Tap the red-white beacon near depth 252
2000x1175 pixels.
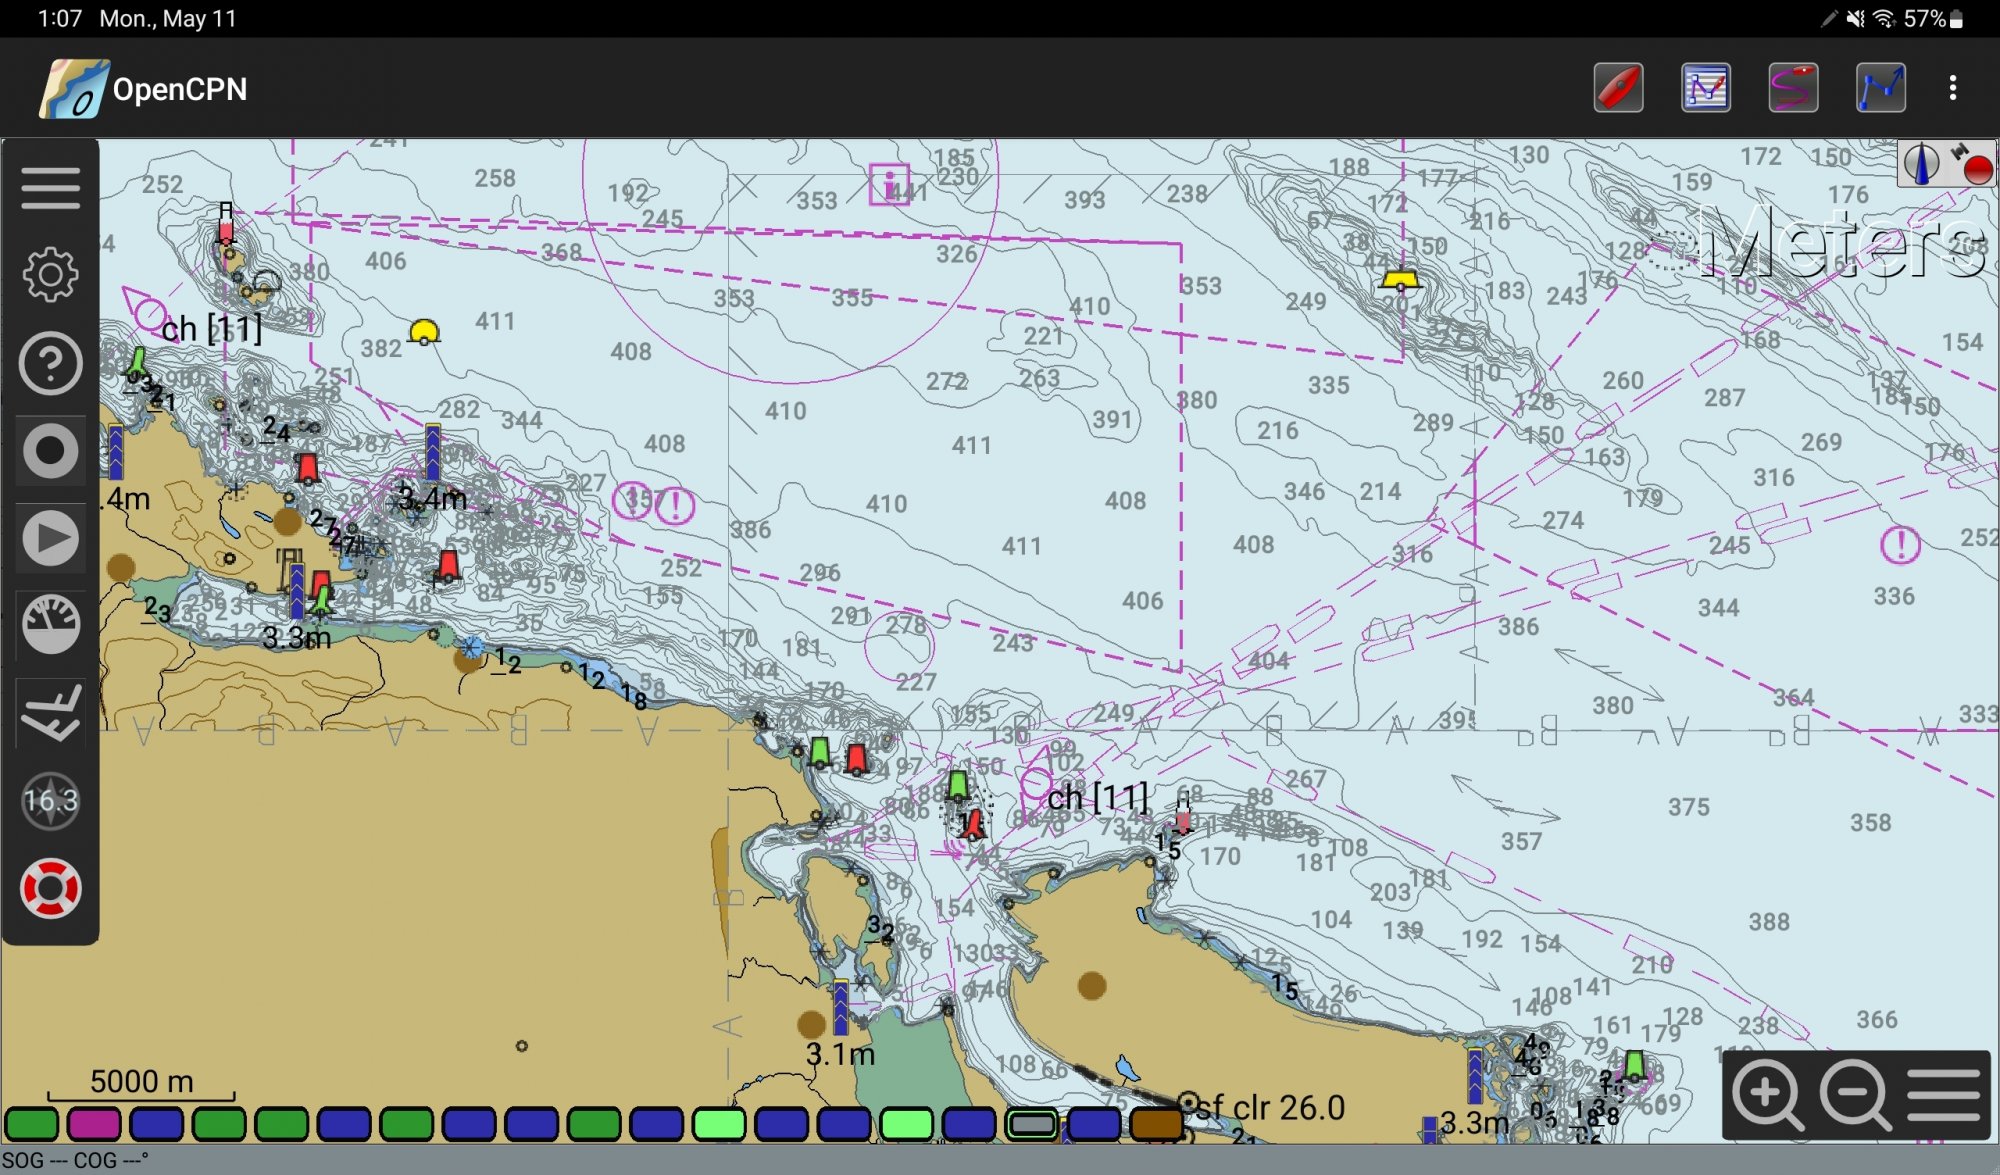point(226,223)
